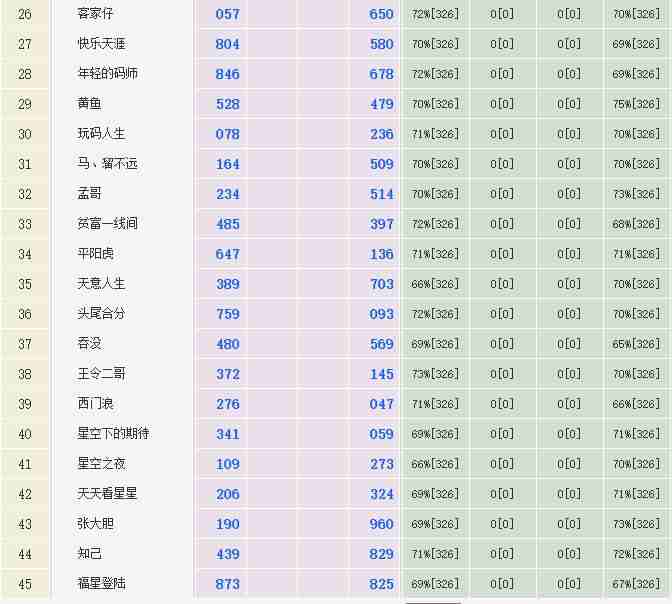Select the number 703 in row 35
Viewport: 672px width, 604px height.
tap(381, 284)
